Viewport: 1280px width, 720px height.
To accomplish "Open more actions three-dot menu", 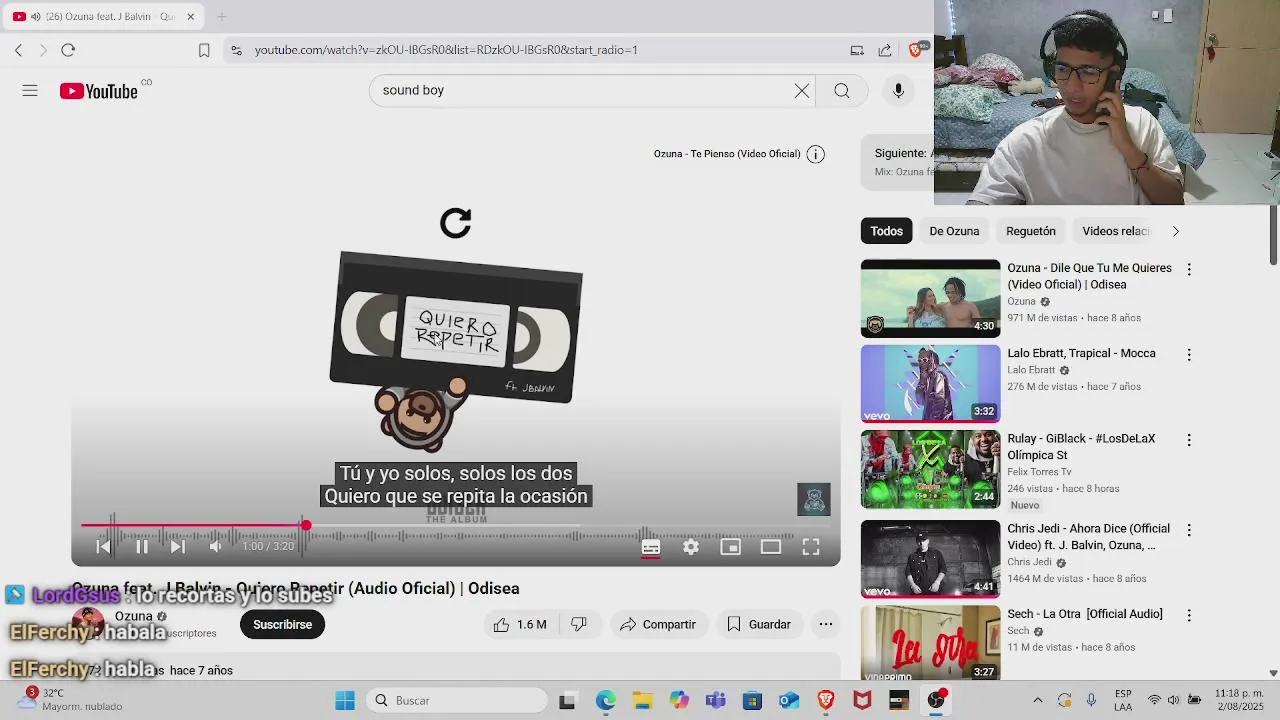I will point(826,625).
